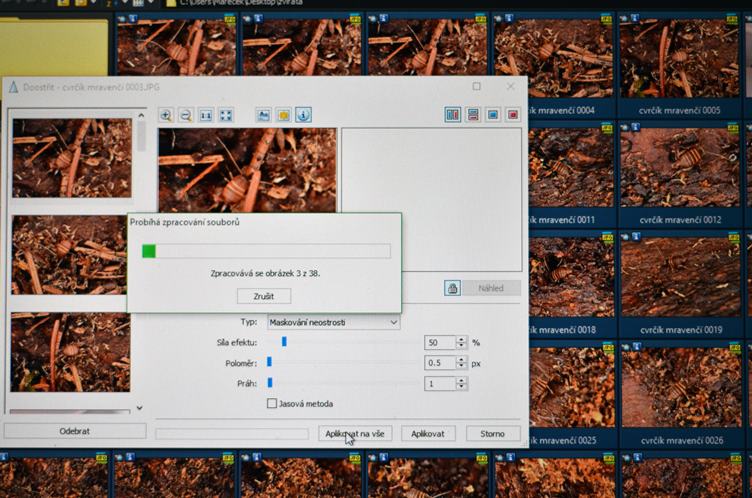Click the Náhled preview button
Viewport: 752px width, 498px height.
pos(491,288)
